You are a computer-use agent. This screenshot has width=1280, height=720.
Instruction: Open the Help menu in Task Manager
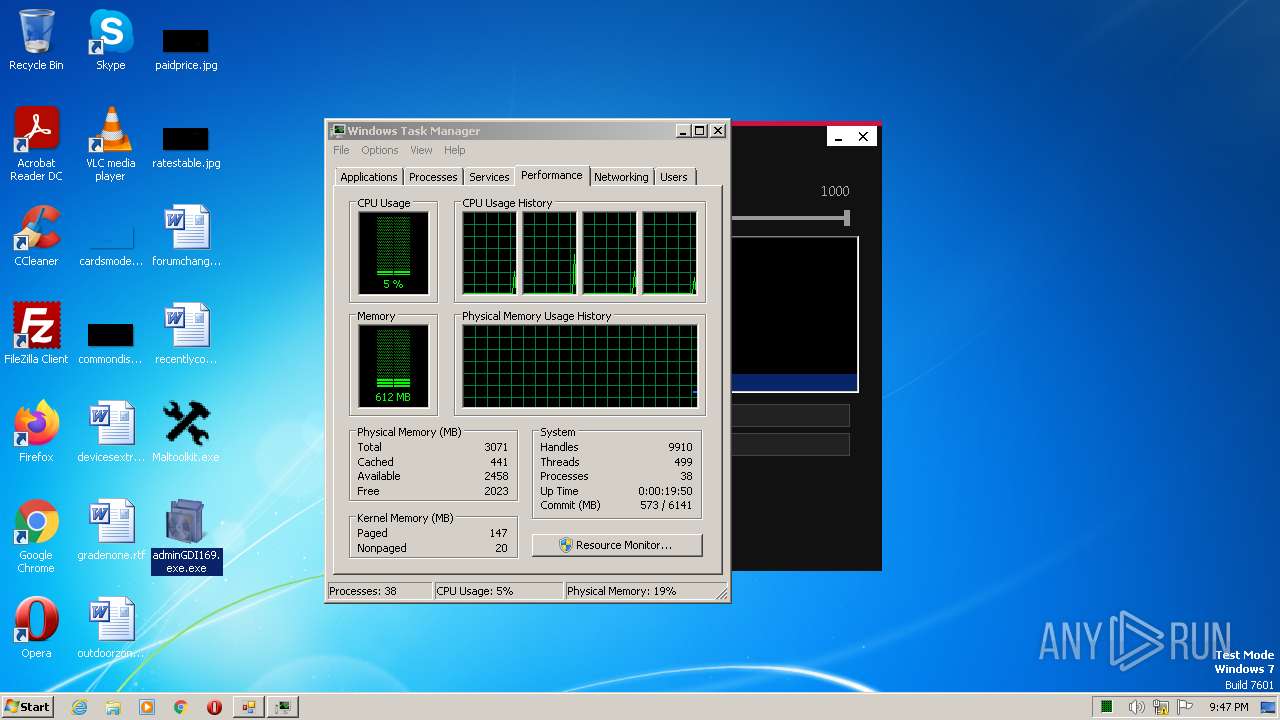455,150
